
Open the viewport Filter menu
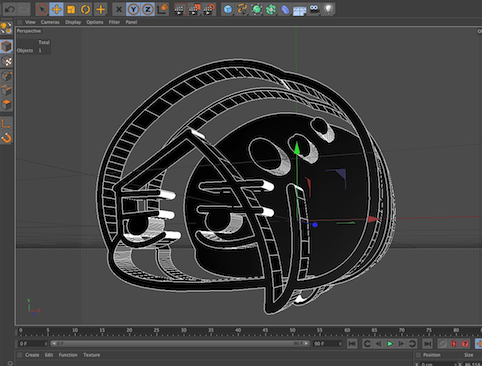114,22
